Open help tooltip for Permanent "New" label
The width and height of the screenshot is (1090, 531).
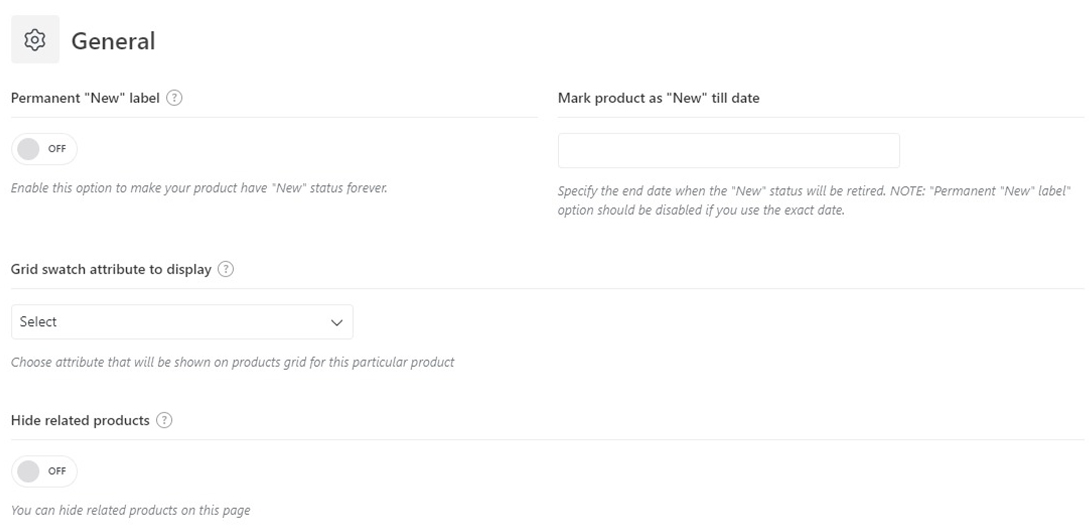click(174, 98)
